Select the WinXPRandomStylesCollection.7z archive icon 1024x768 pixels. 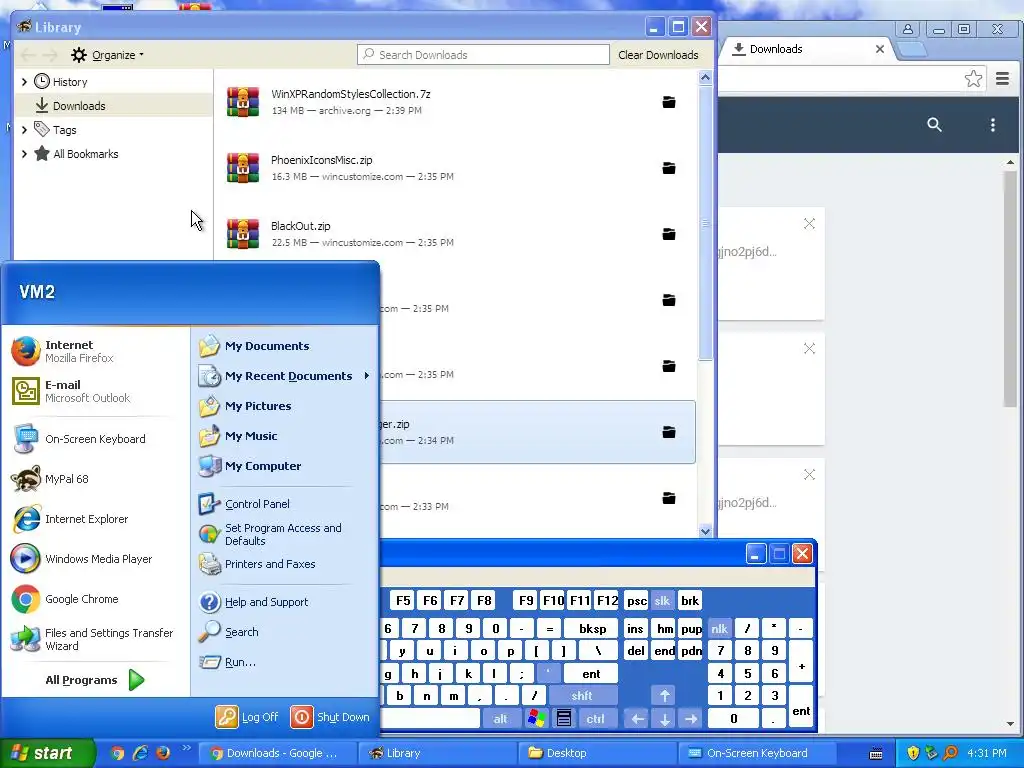pyautogui.click(x=243, y=102)
